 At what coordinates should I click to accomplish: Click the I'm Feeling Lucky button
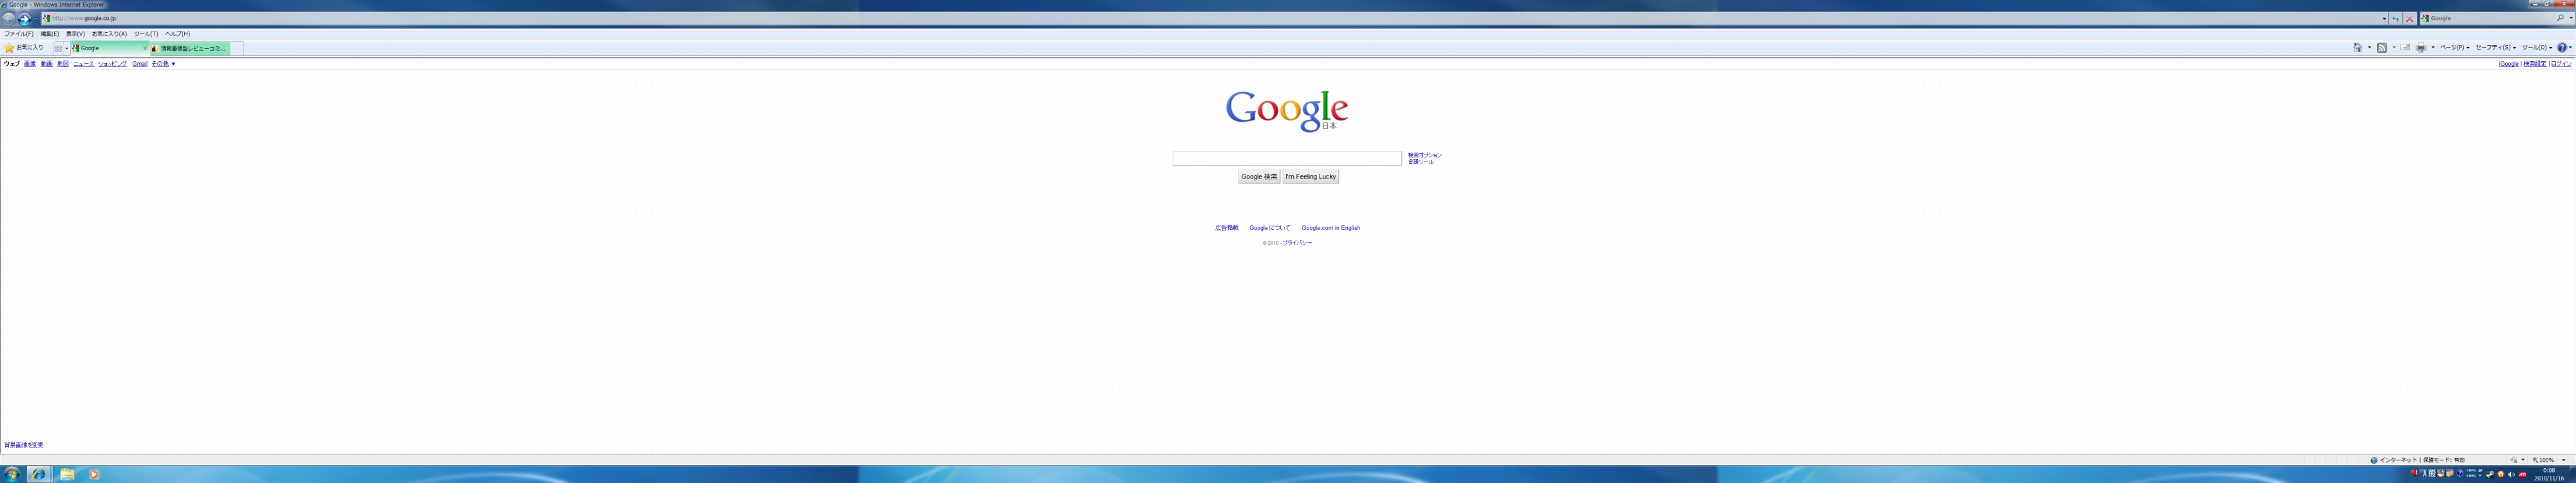pyautogui.click(x=1311, y=177)
